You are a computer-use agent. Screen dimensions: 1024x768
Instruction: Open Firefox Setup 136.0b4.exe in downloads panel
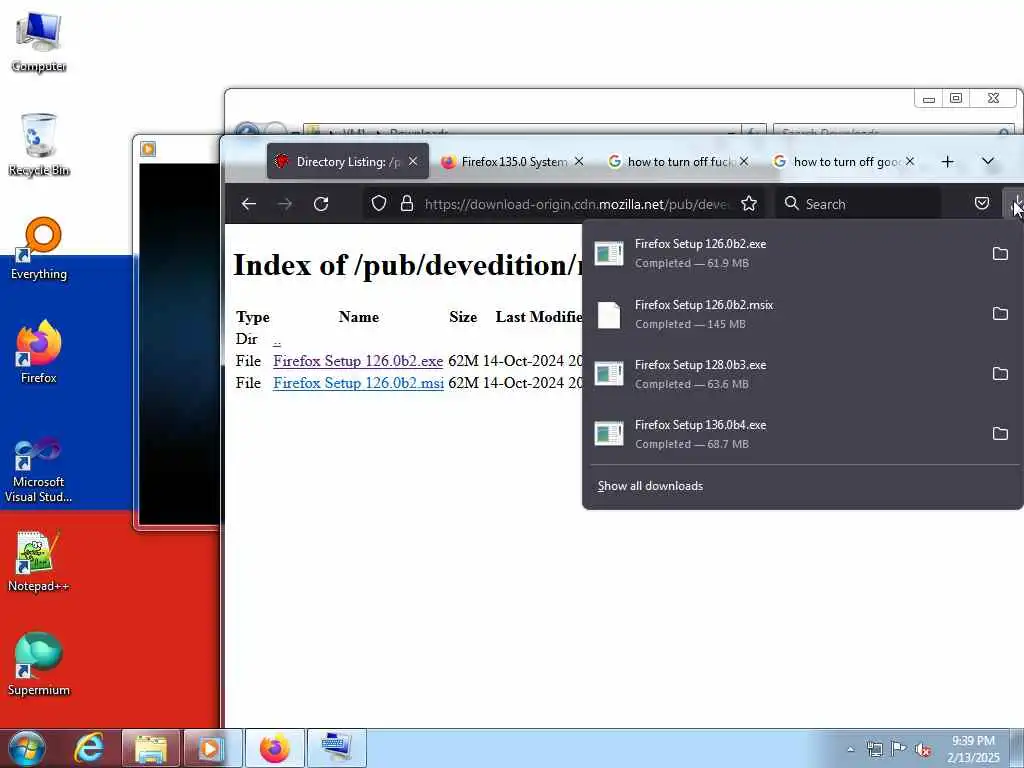point(784,434)
